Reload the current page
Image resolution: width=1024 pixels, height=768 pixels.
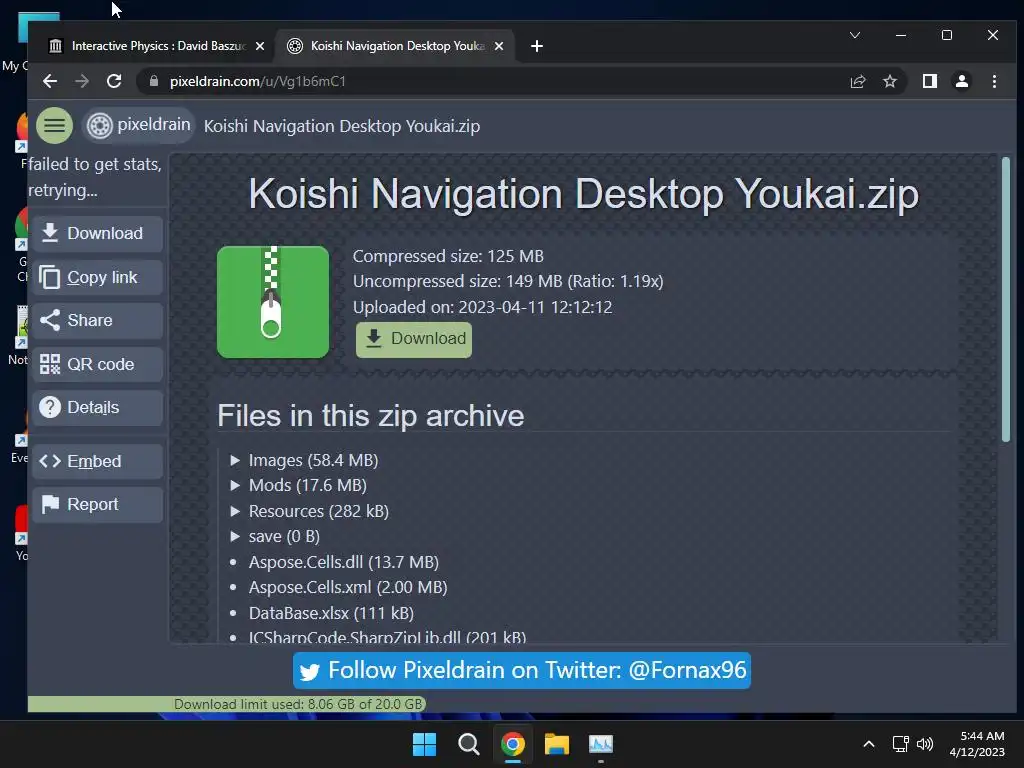114,81
